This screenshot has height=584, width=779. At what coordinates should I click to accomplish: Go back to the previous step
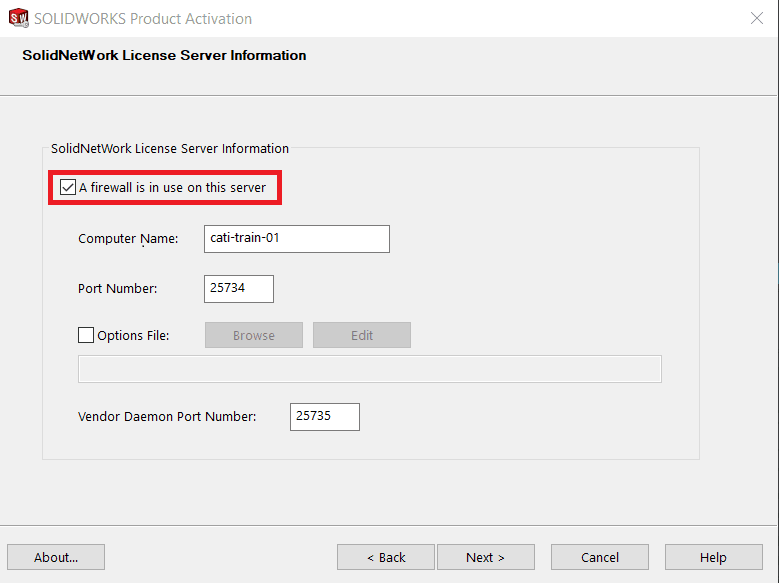pyautogui.click(x=386, y=557)
